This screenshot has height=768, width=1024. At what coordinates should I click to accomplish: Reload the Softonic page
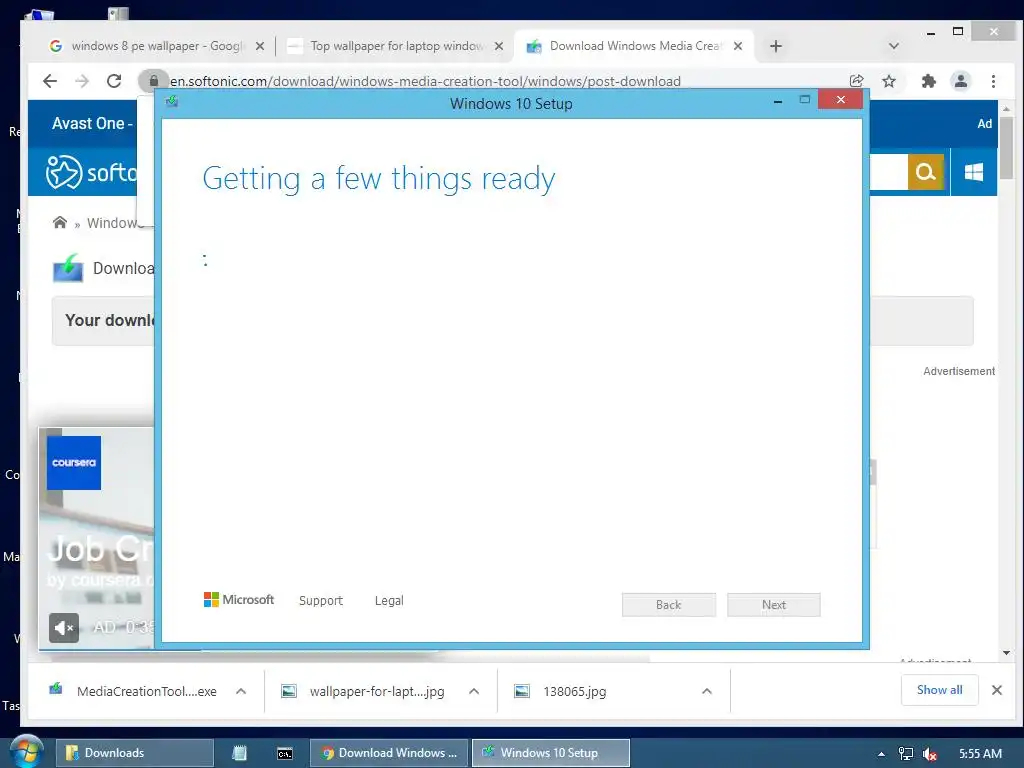(x=114, y=81)
